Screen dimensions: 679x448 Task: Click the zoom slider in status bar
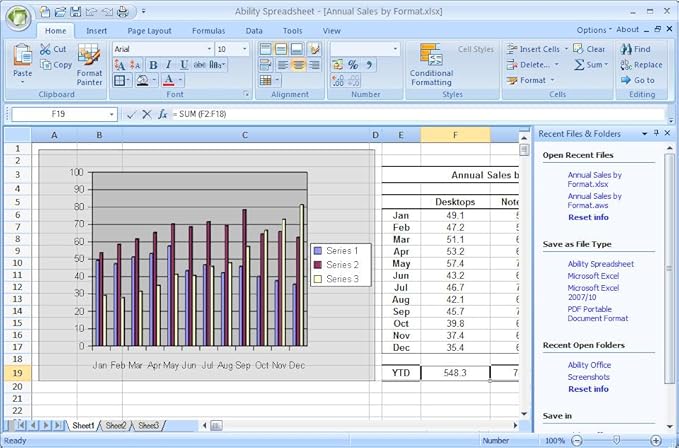point(615,440)
